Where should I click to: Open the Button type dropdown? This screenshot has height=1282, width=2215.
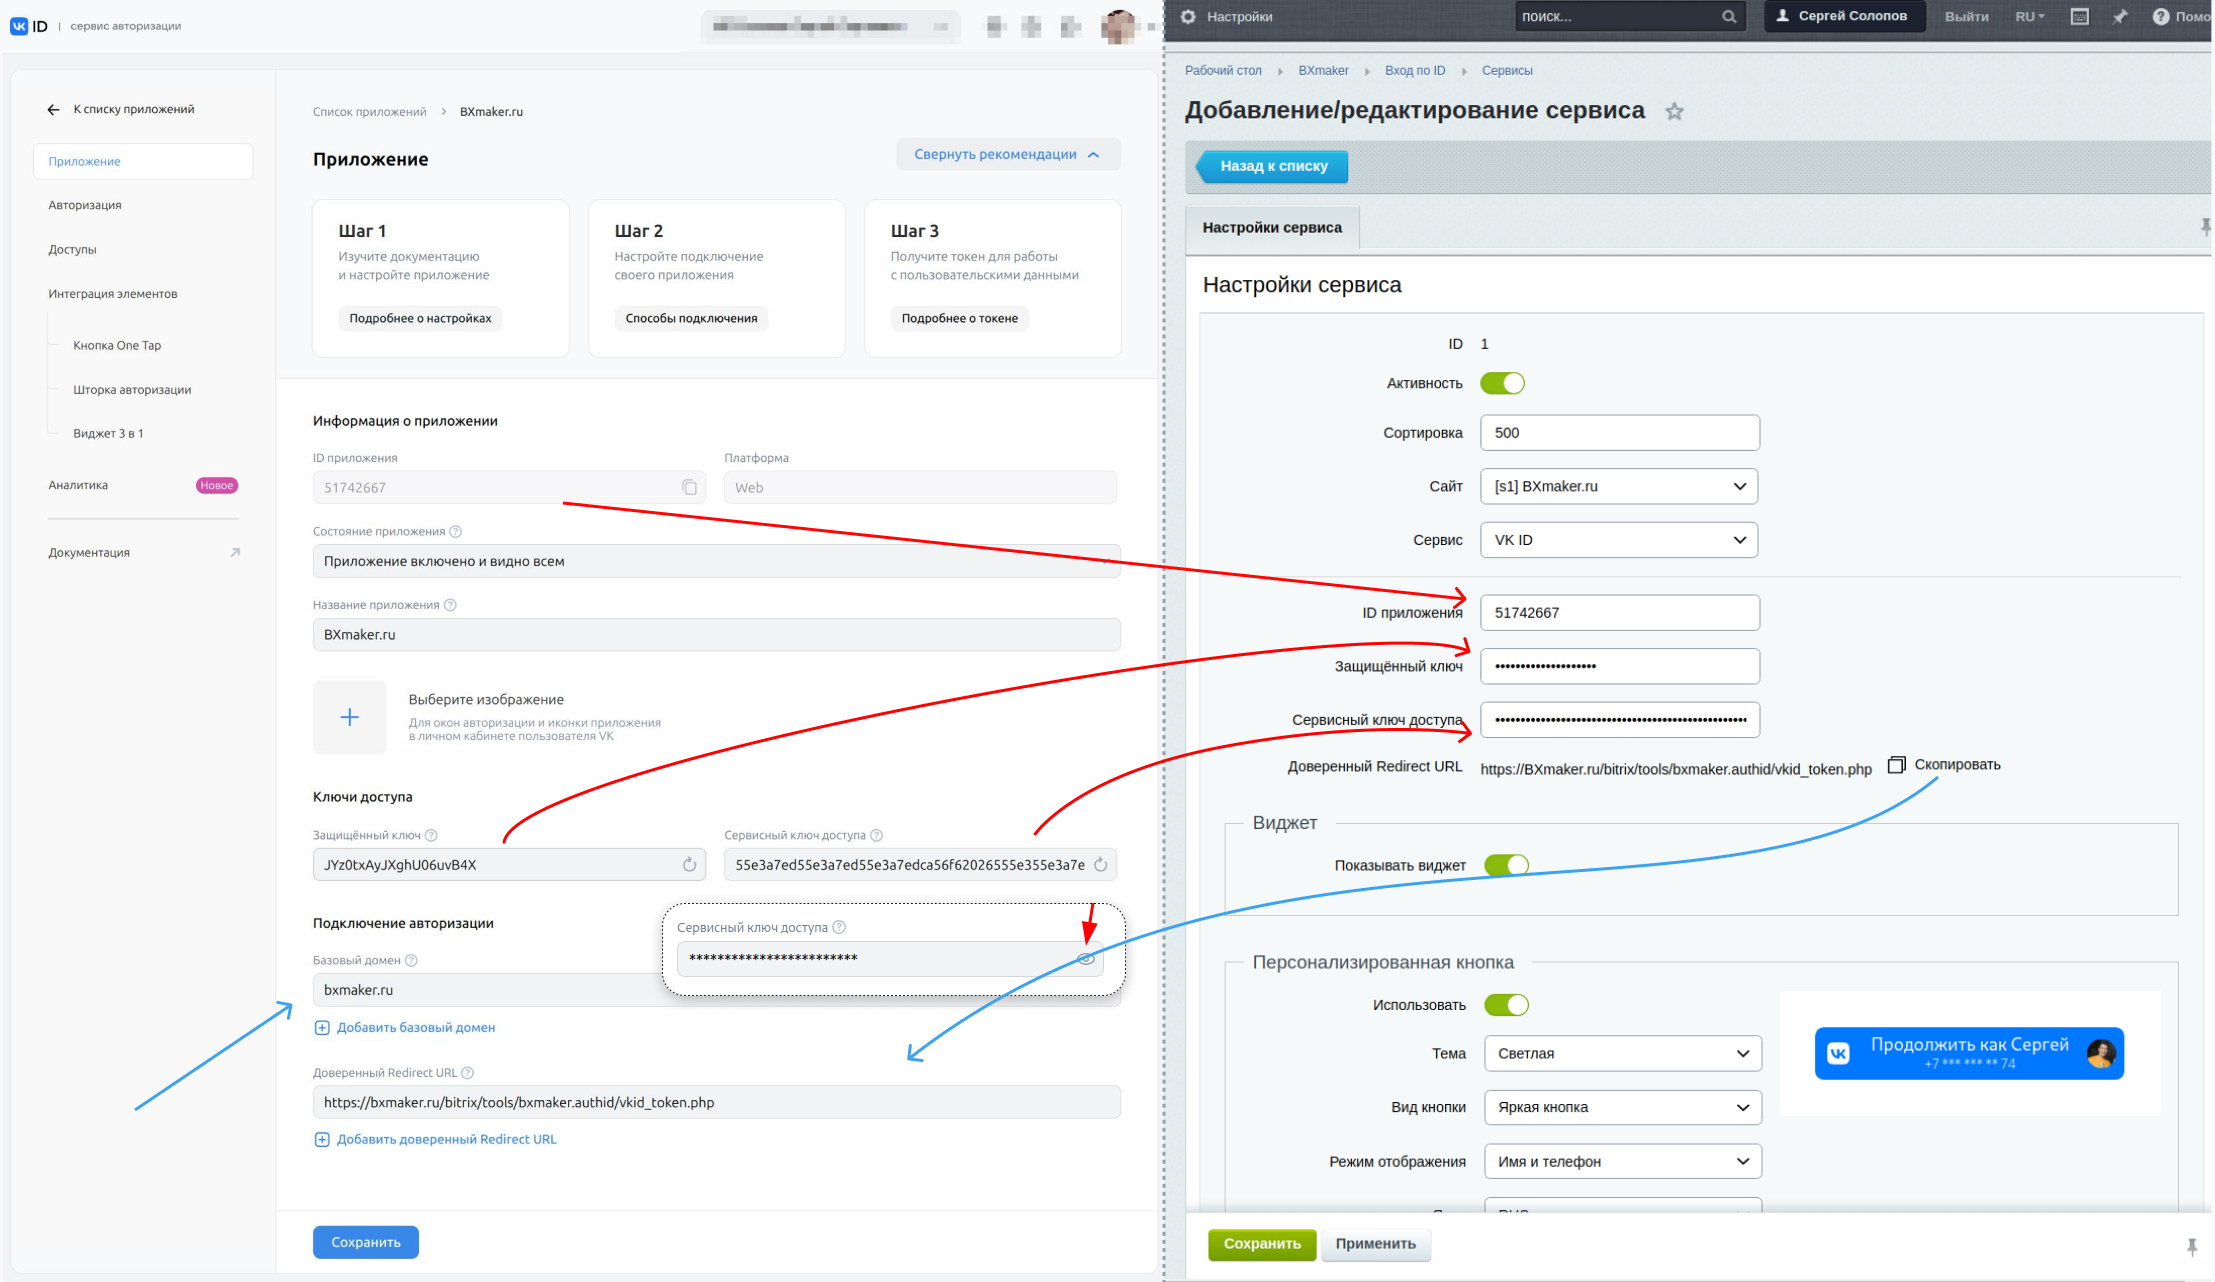pos(1622,1107)
